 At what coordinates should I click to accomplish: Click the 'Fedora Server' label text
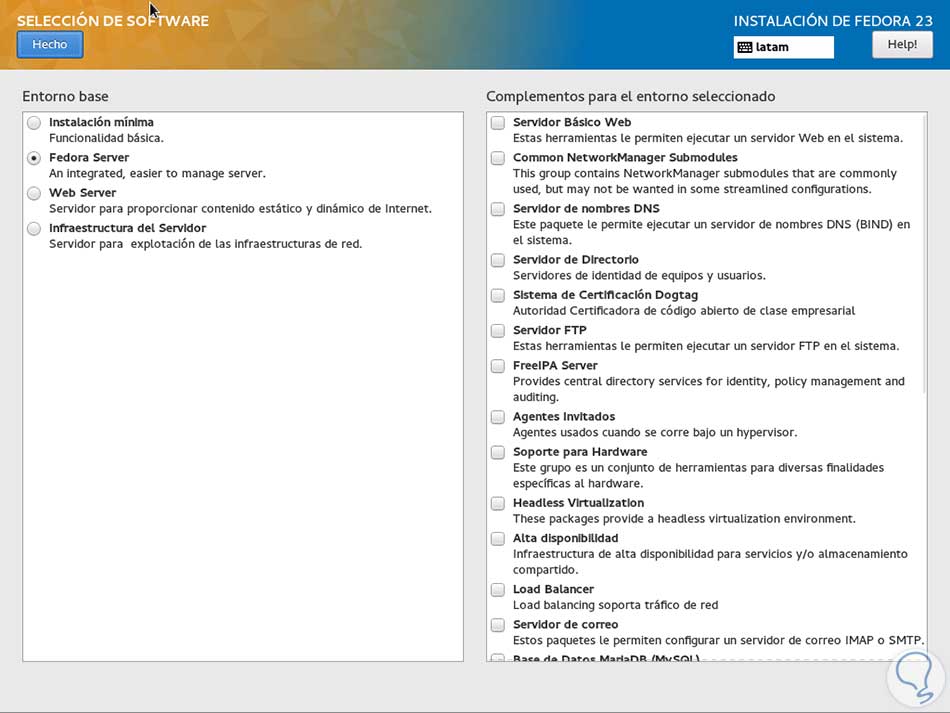coord(89,158)
